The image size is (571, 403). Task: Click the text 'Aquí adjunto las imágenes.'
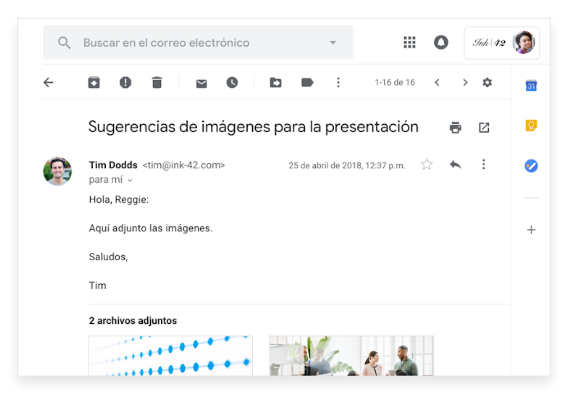[151, 228]
